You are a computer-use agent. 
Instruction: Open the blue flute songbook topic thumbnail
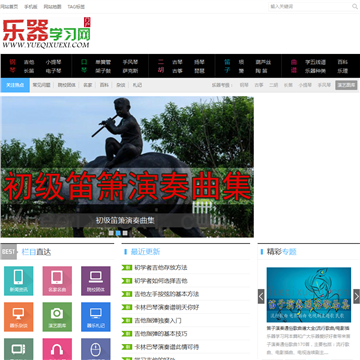tap(309, 295)
